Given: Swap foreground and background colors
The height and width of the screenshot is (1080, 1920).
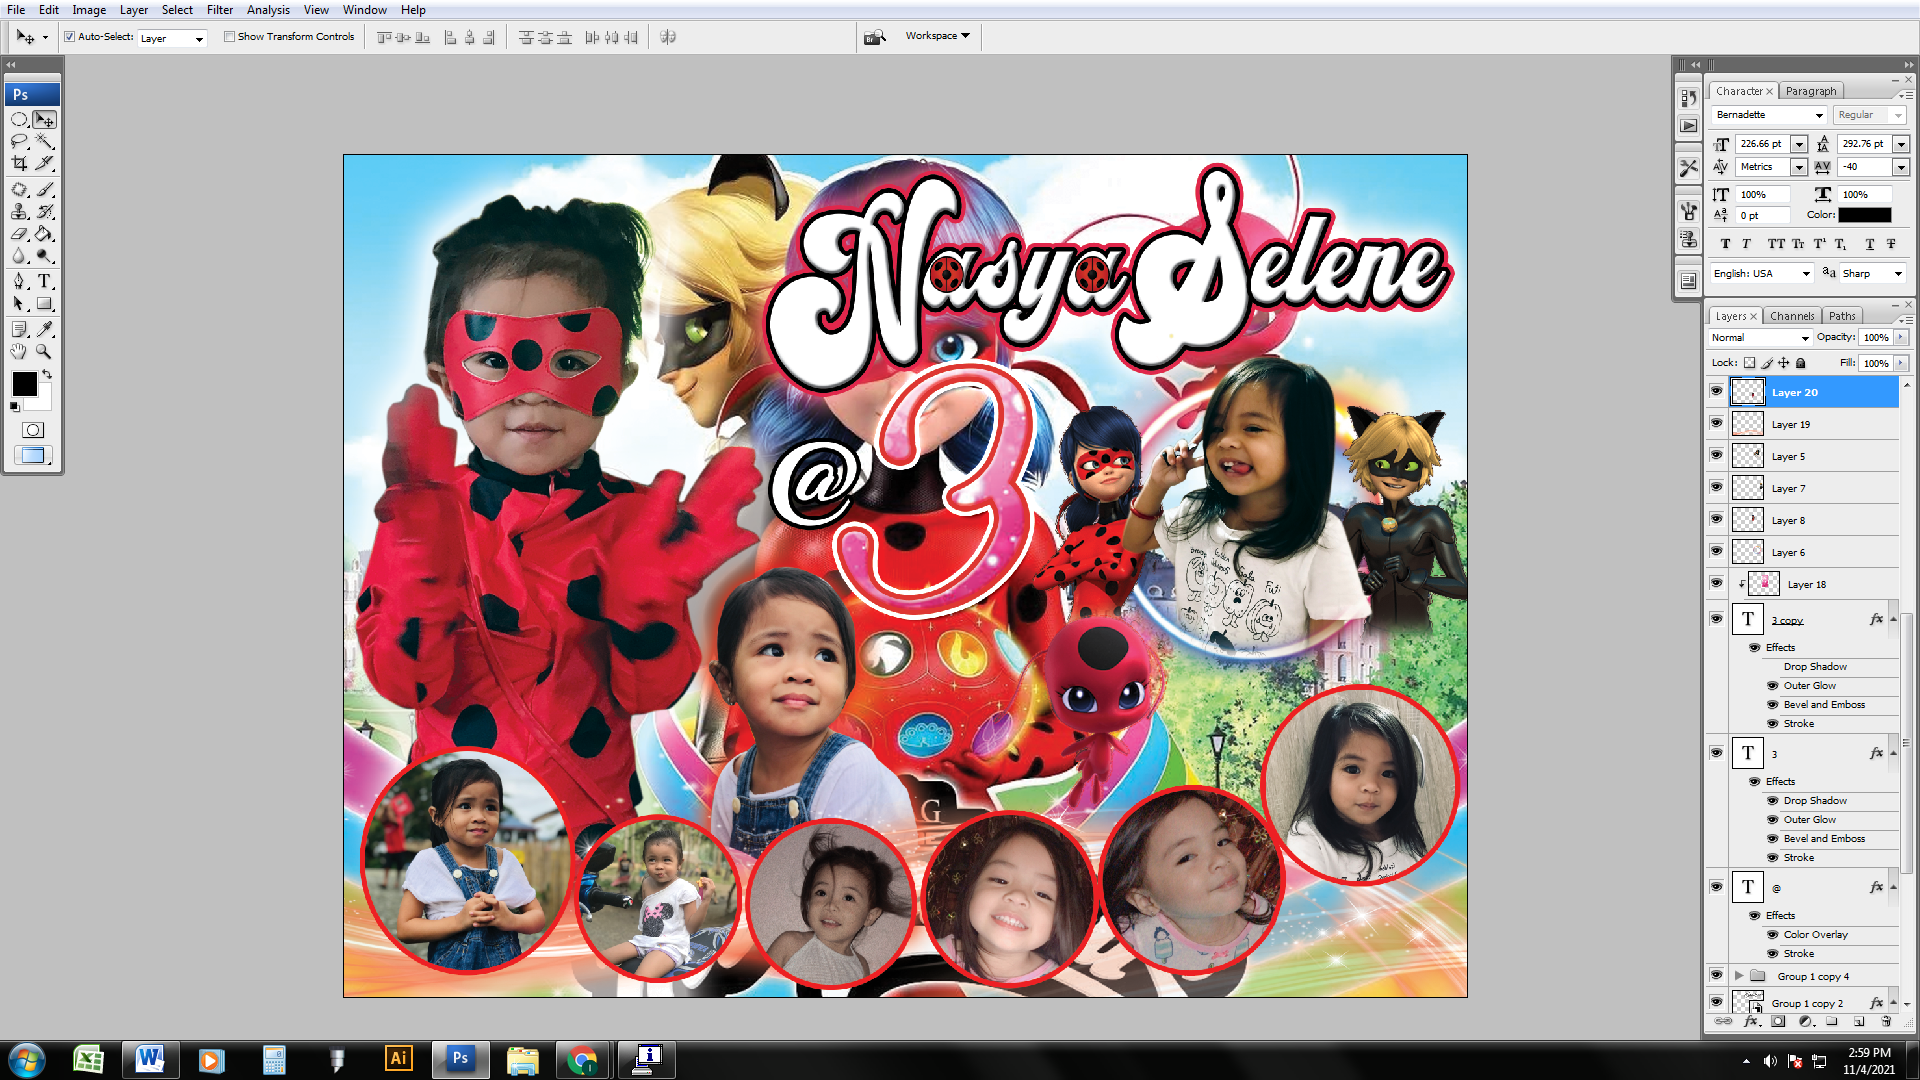Looking at the screenshot, I should tap(47, 375).
